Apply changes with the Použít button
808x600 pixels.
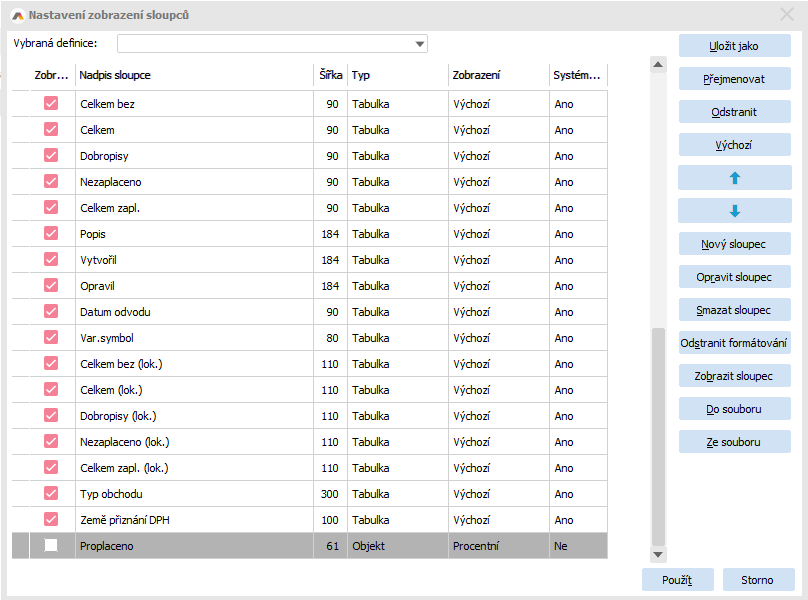[677, 580]
